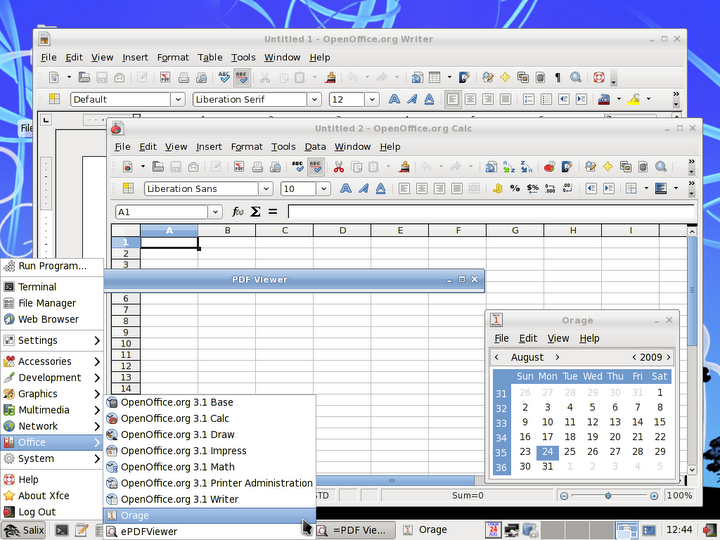The width and height of the screenshot is (720, 540).
Task: Click the Help lifebuoy icon in Writer toolbar
Action: point(598,77)
